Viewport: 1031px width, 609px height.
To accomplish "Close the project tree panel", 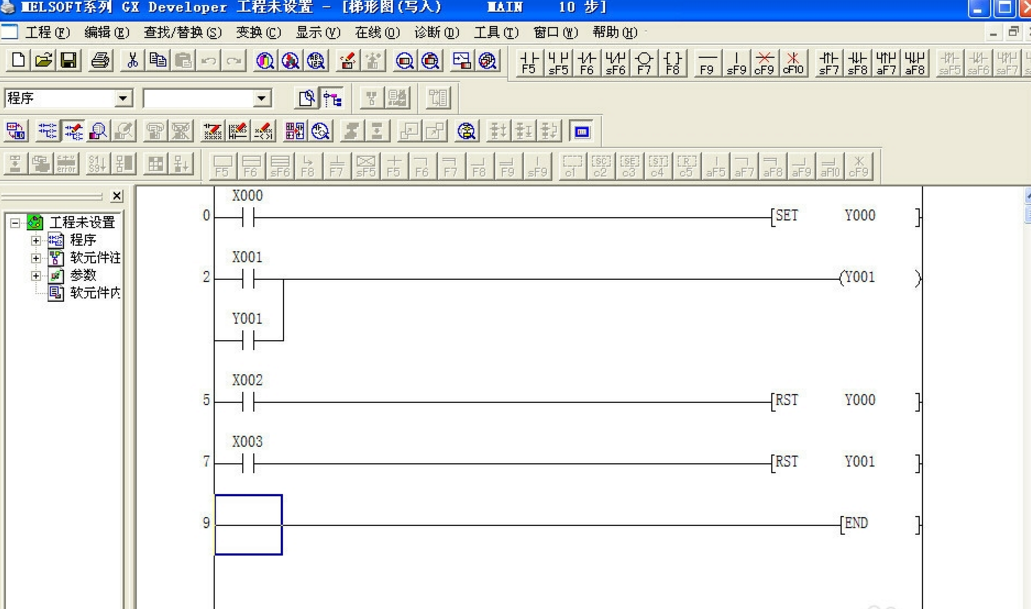I will [117, 196].
